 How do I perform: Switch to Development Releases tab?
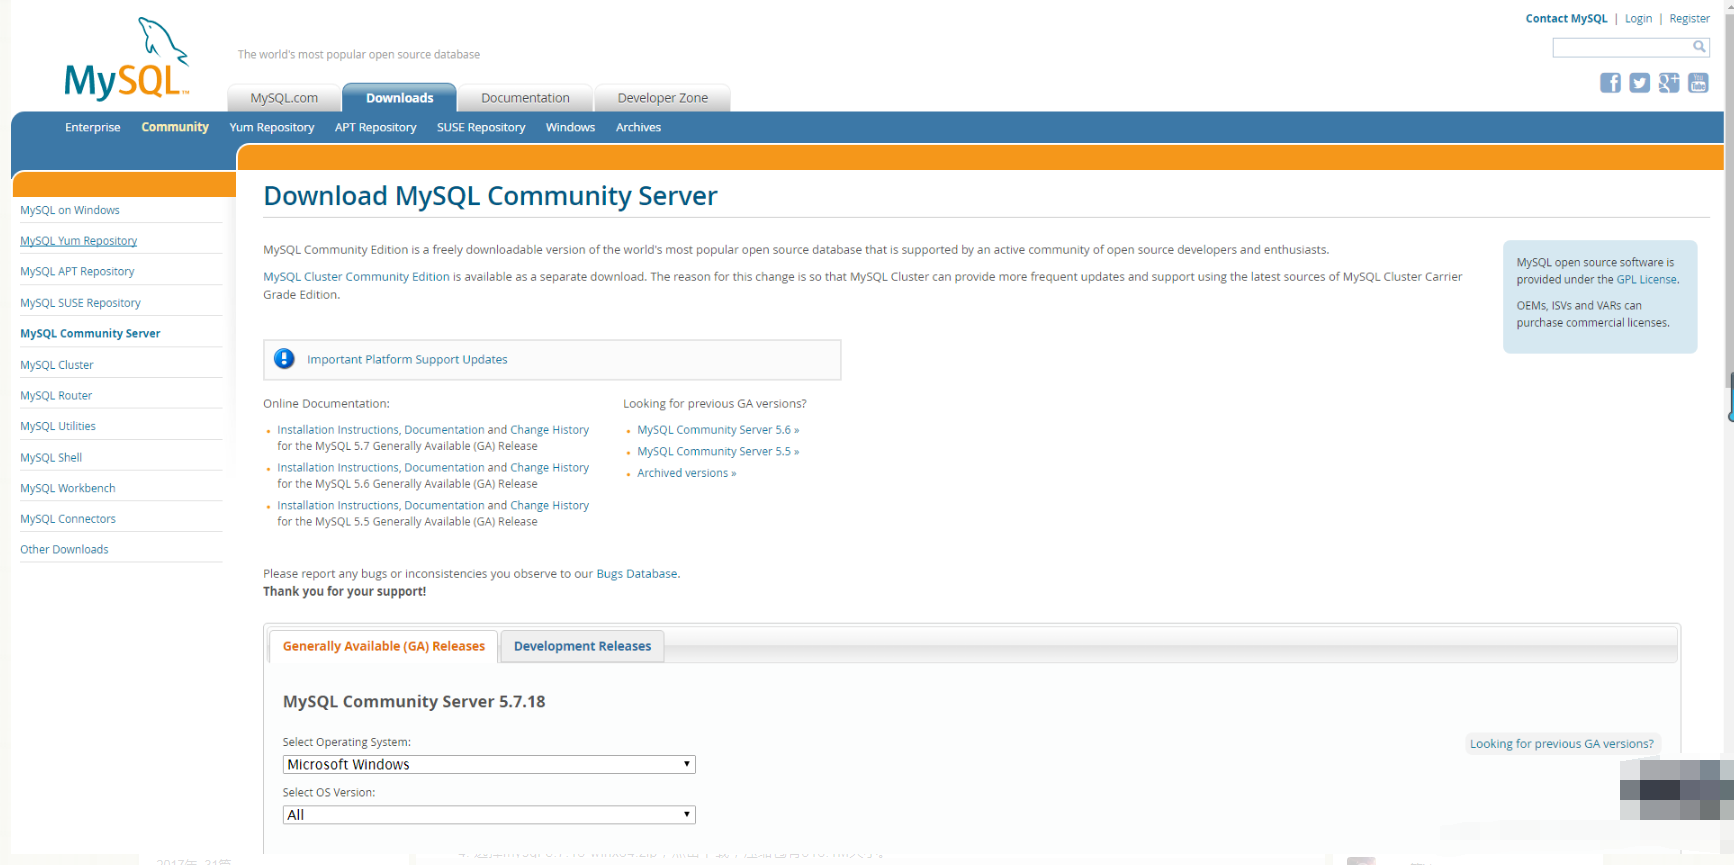point(582,647)
